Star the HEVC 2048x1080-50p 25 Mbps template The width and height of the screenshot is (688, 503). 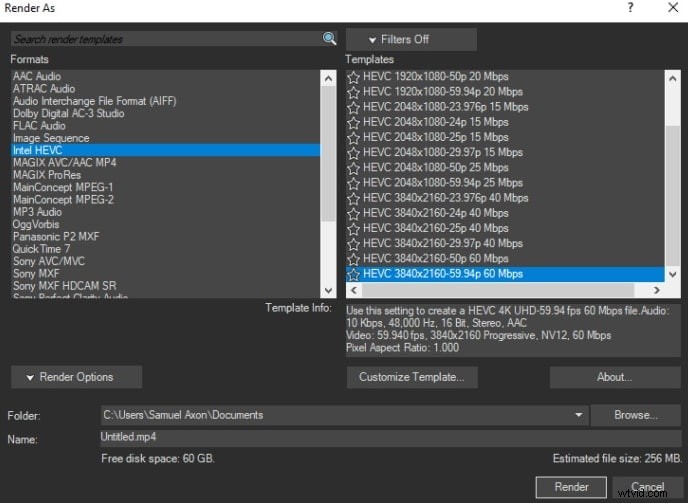pos(354,168)
